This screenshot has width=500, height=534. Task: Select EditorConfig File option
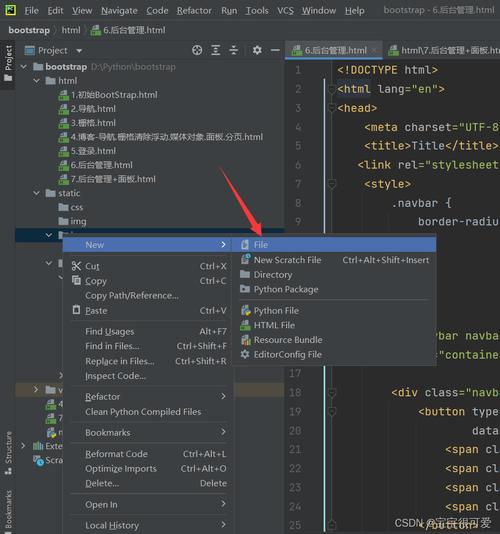[287, 355]
